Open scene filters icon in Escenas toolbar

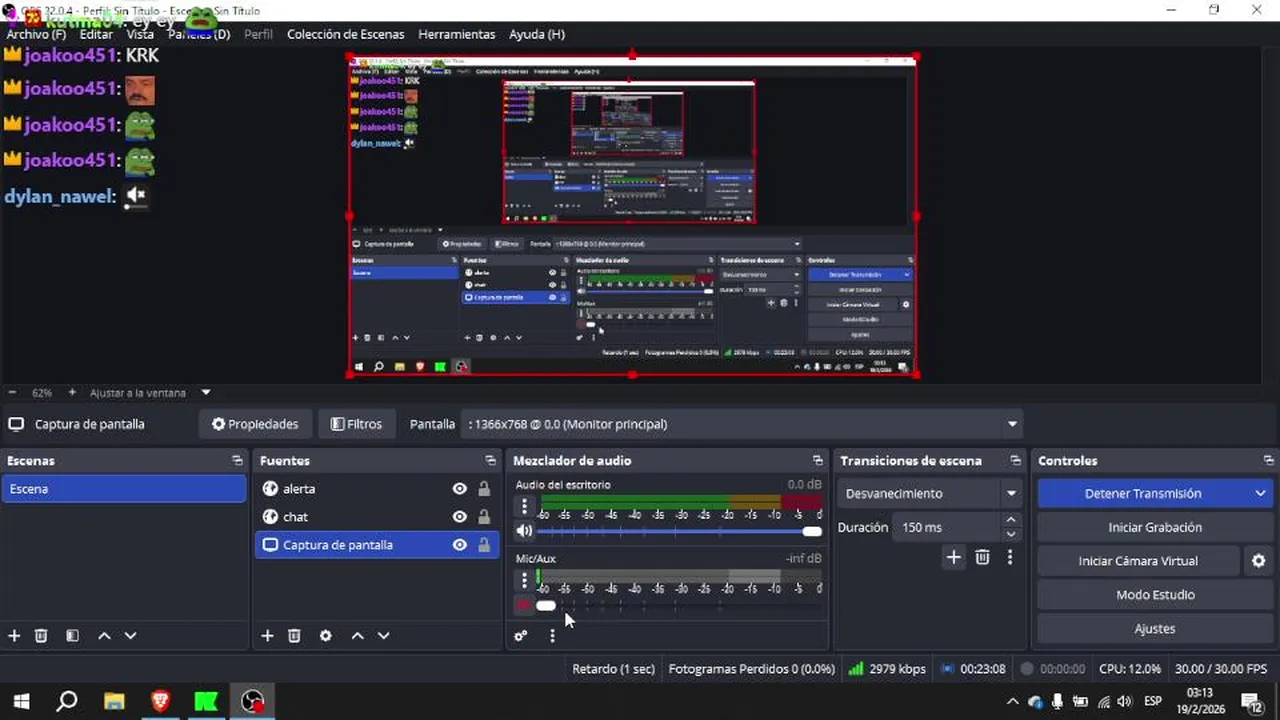click(72, 636)
